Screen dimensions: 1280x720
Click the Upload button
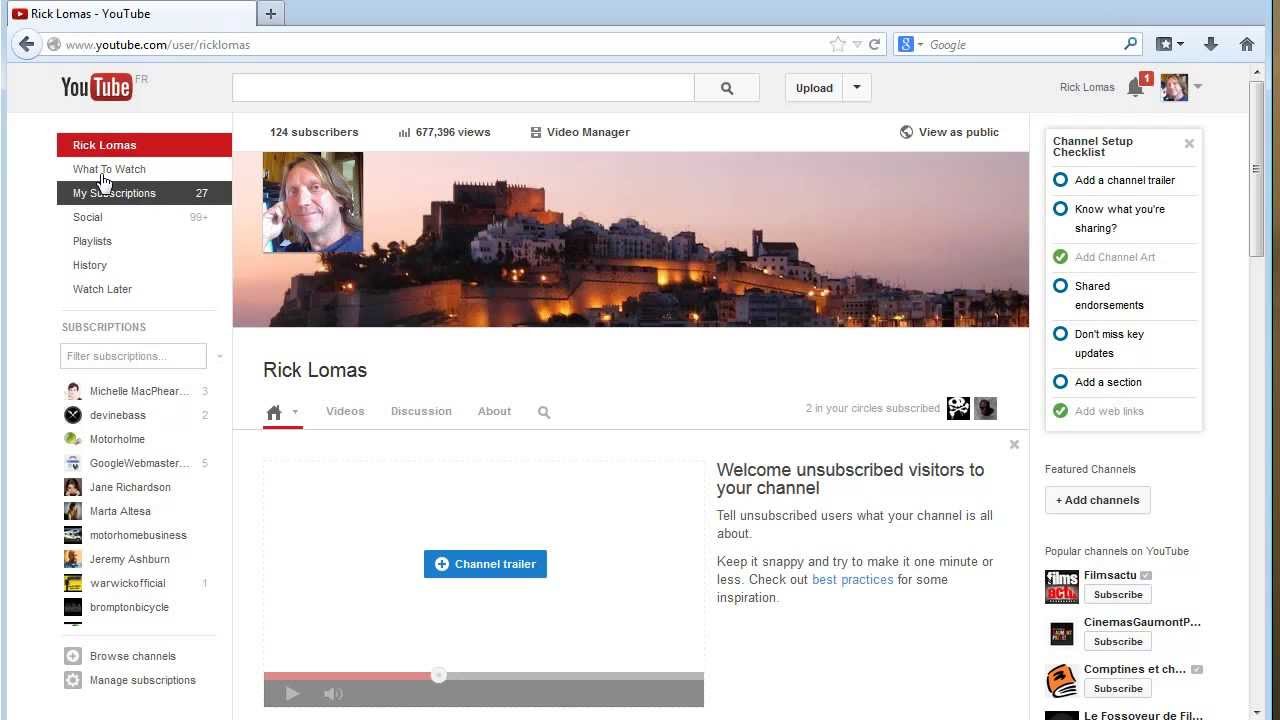pyautogui.click(x=814, y=88)
